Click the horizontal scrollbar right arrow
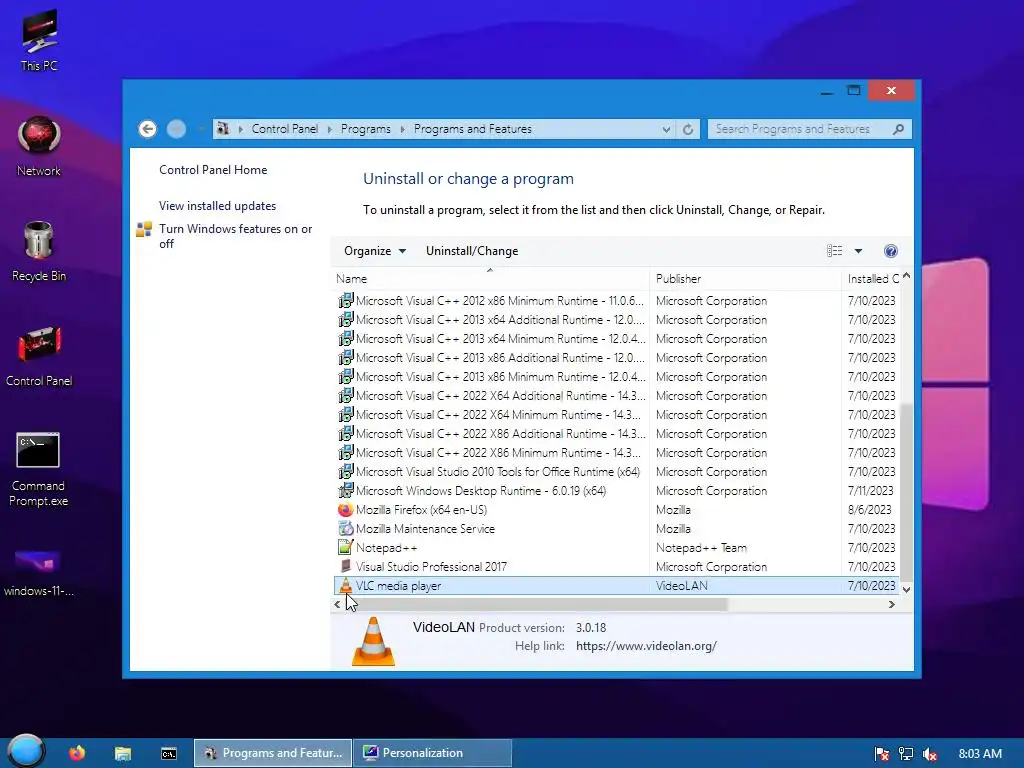Screen dimensions: 1024x768 click(x=891, y=605)
